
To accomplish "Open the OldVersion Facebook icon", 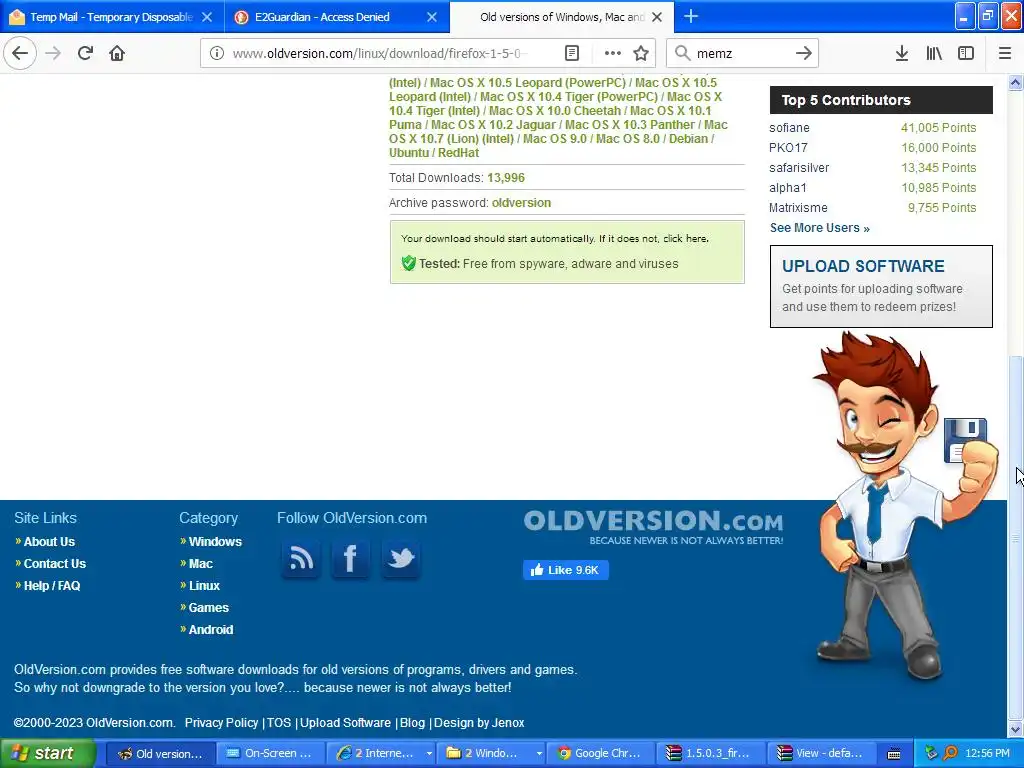I will tap(351, 558).
